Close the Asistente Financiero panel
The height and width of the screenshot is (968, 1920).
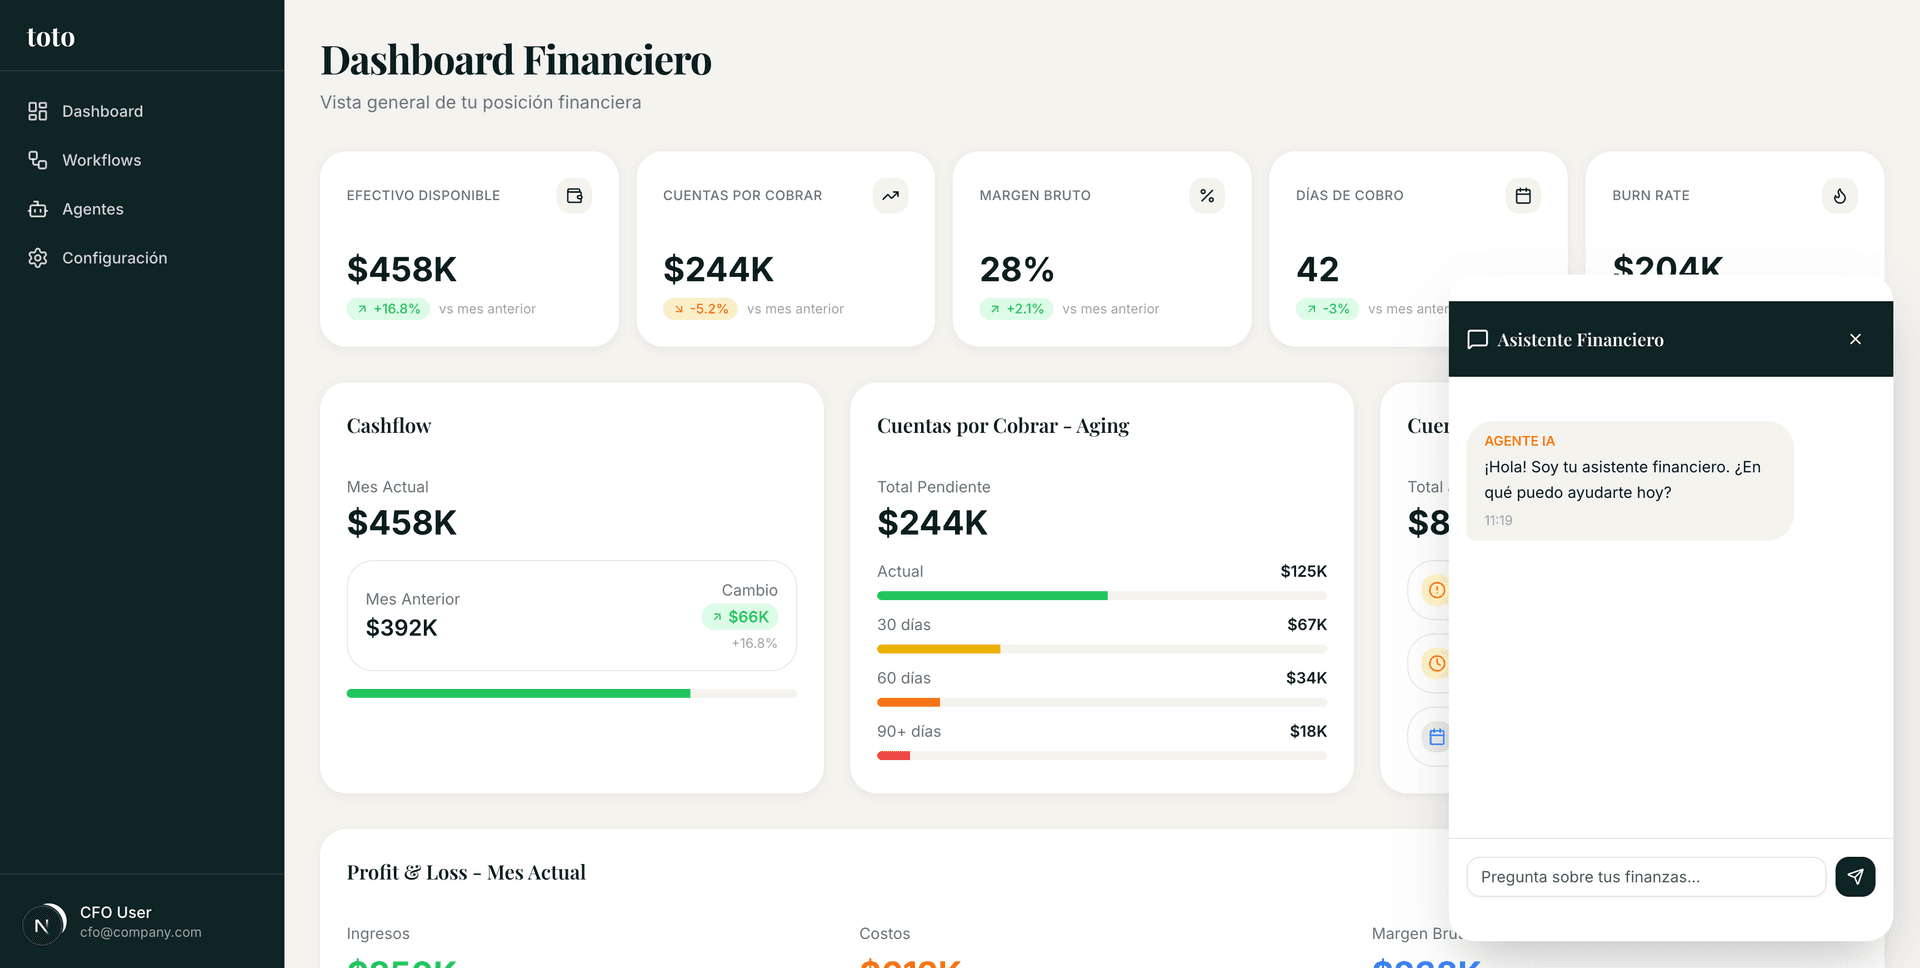pyautogui.click(x=1855, y=339)
